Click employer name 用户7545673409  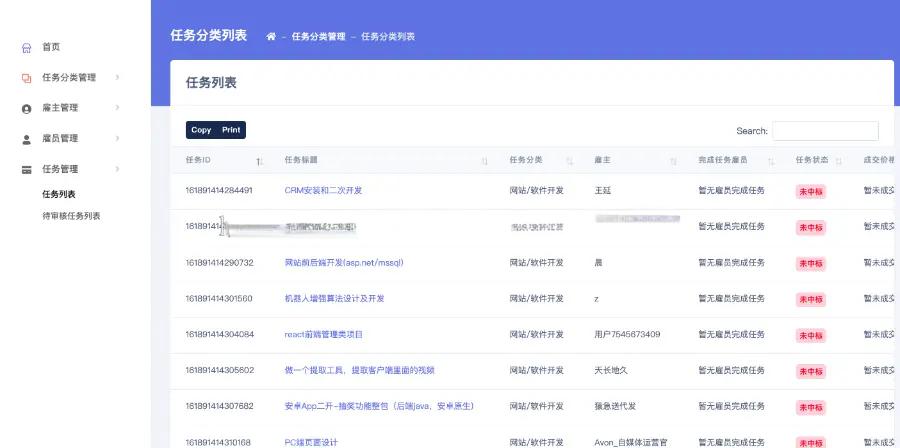click(627, 334)
